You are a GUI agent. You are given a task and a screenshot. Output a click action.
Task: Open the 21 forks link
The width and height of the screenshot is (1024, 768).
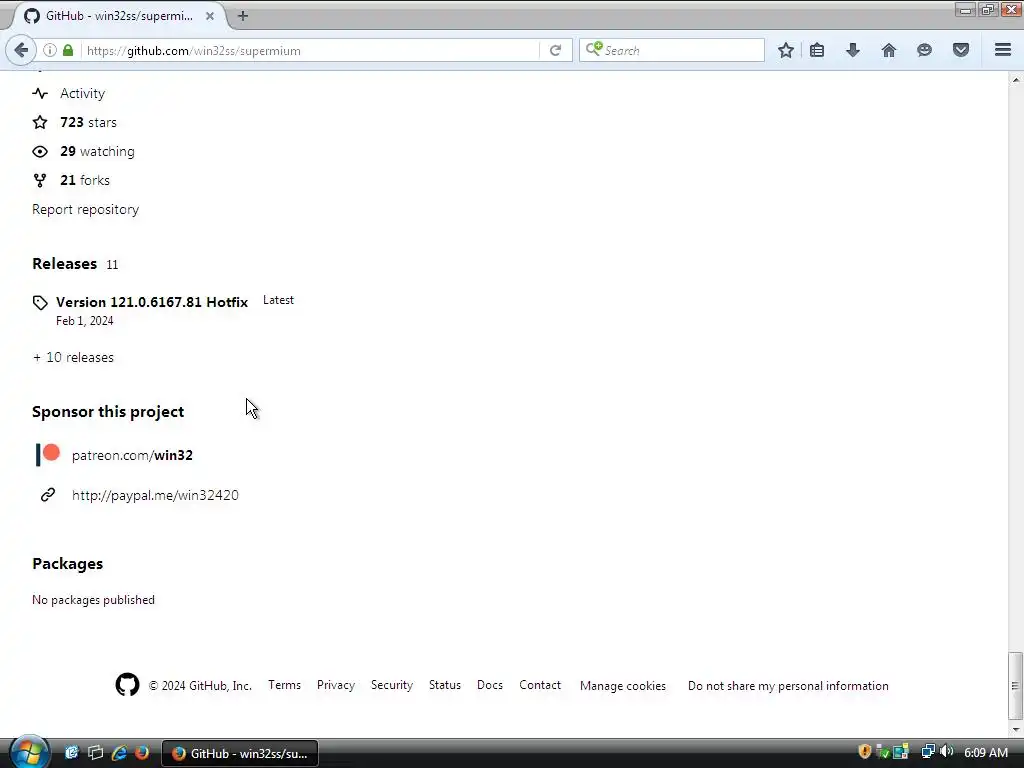tap(85, 180)
